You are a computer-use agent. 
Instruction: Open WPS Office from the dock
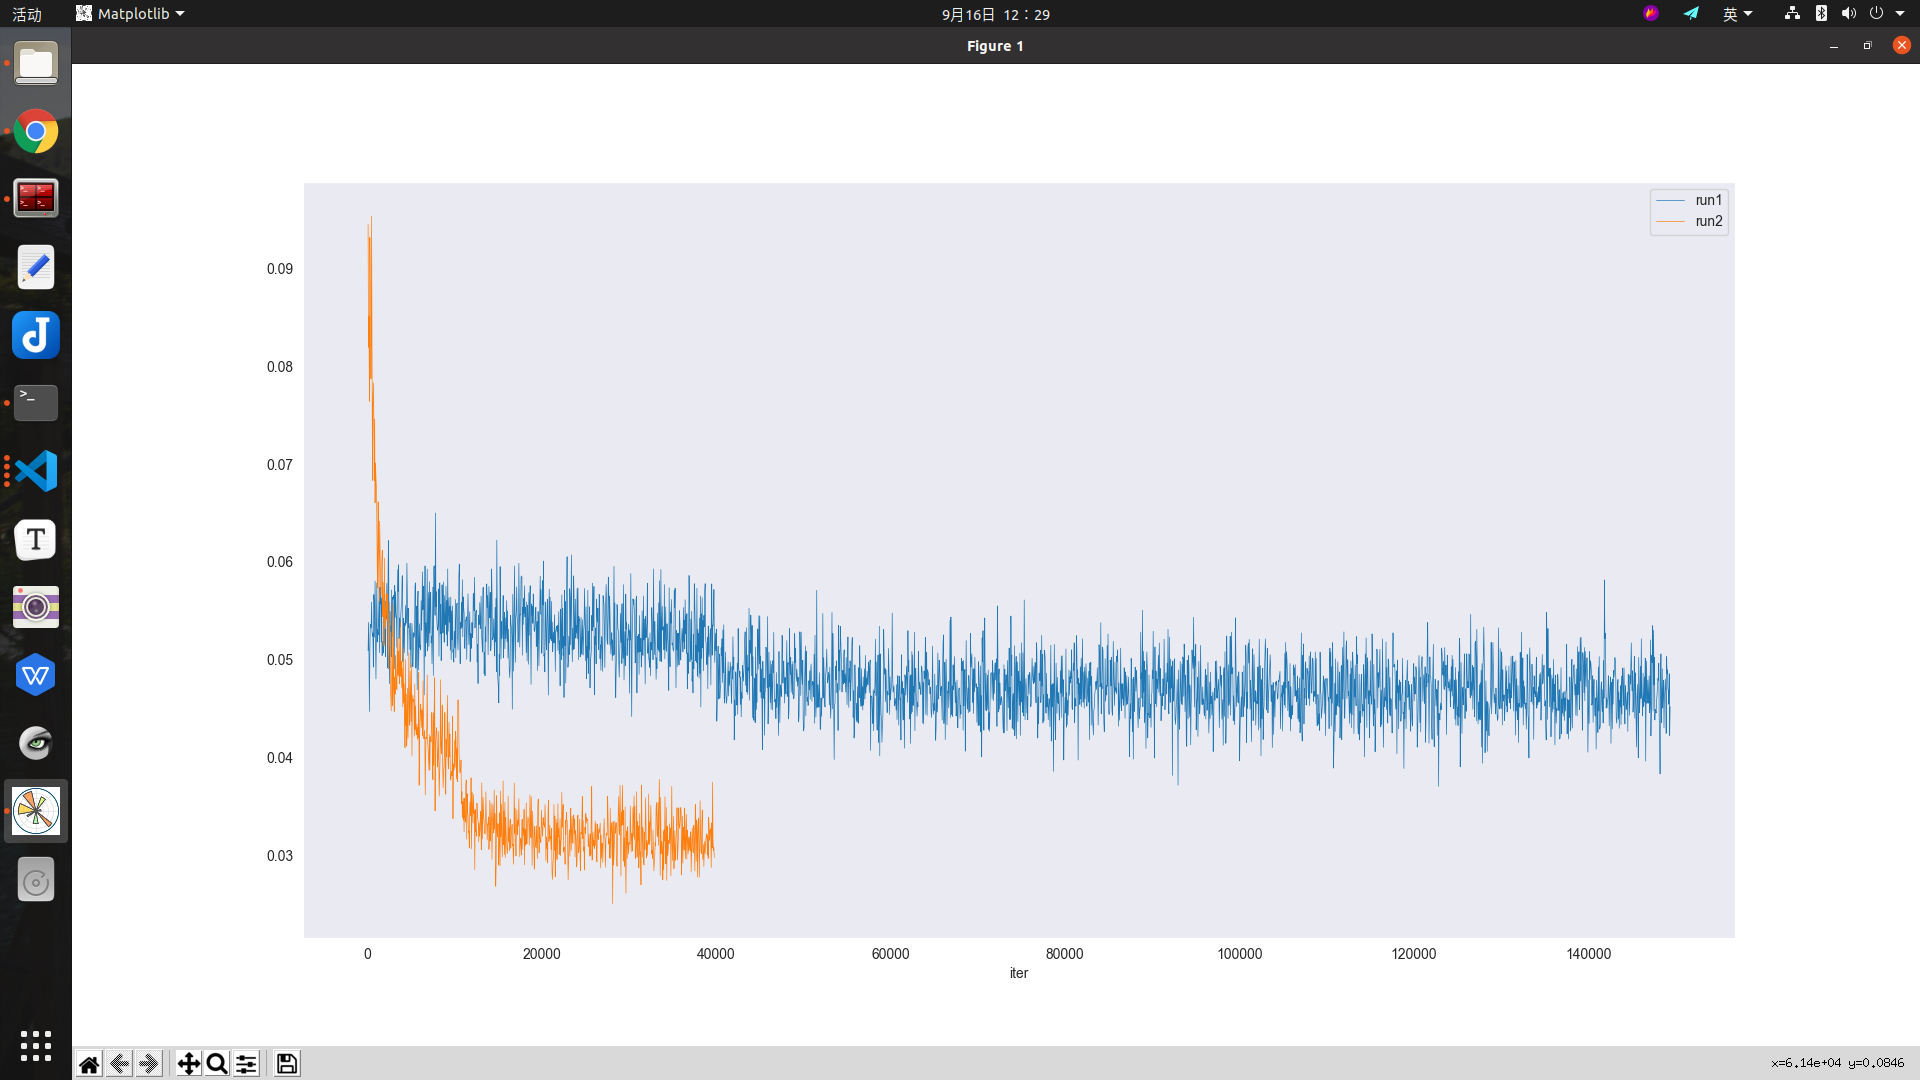35,675
